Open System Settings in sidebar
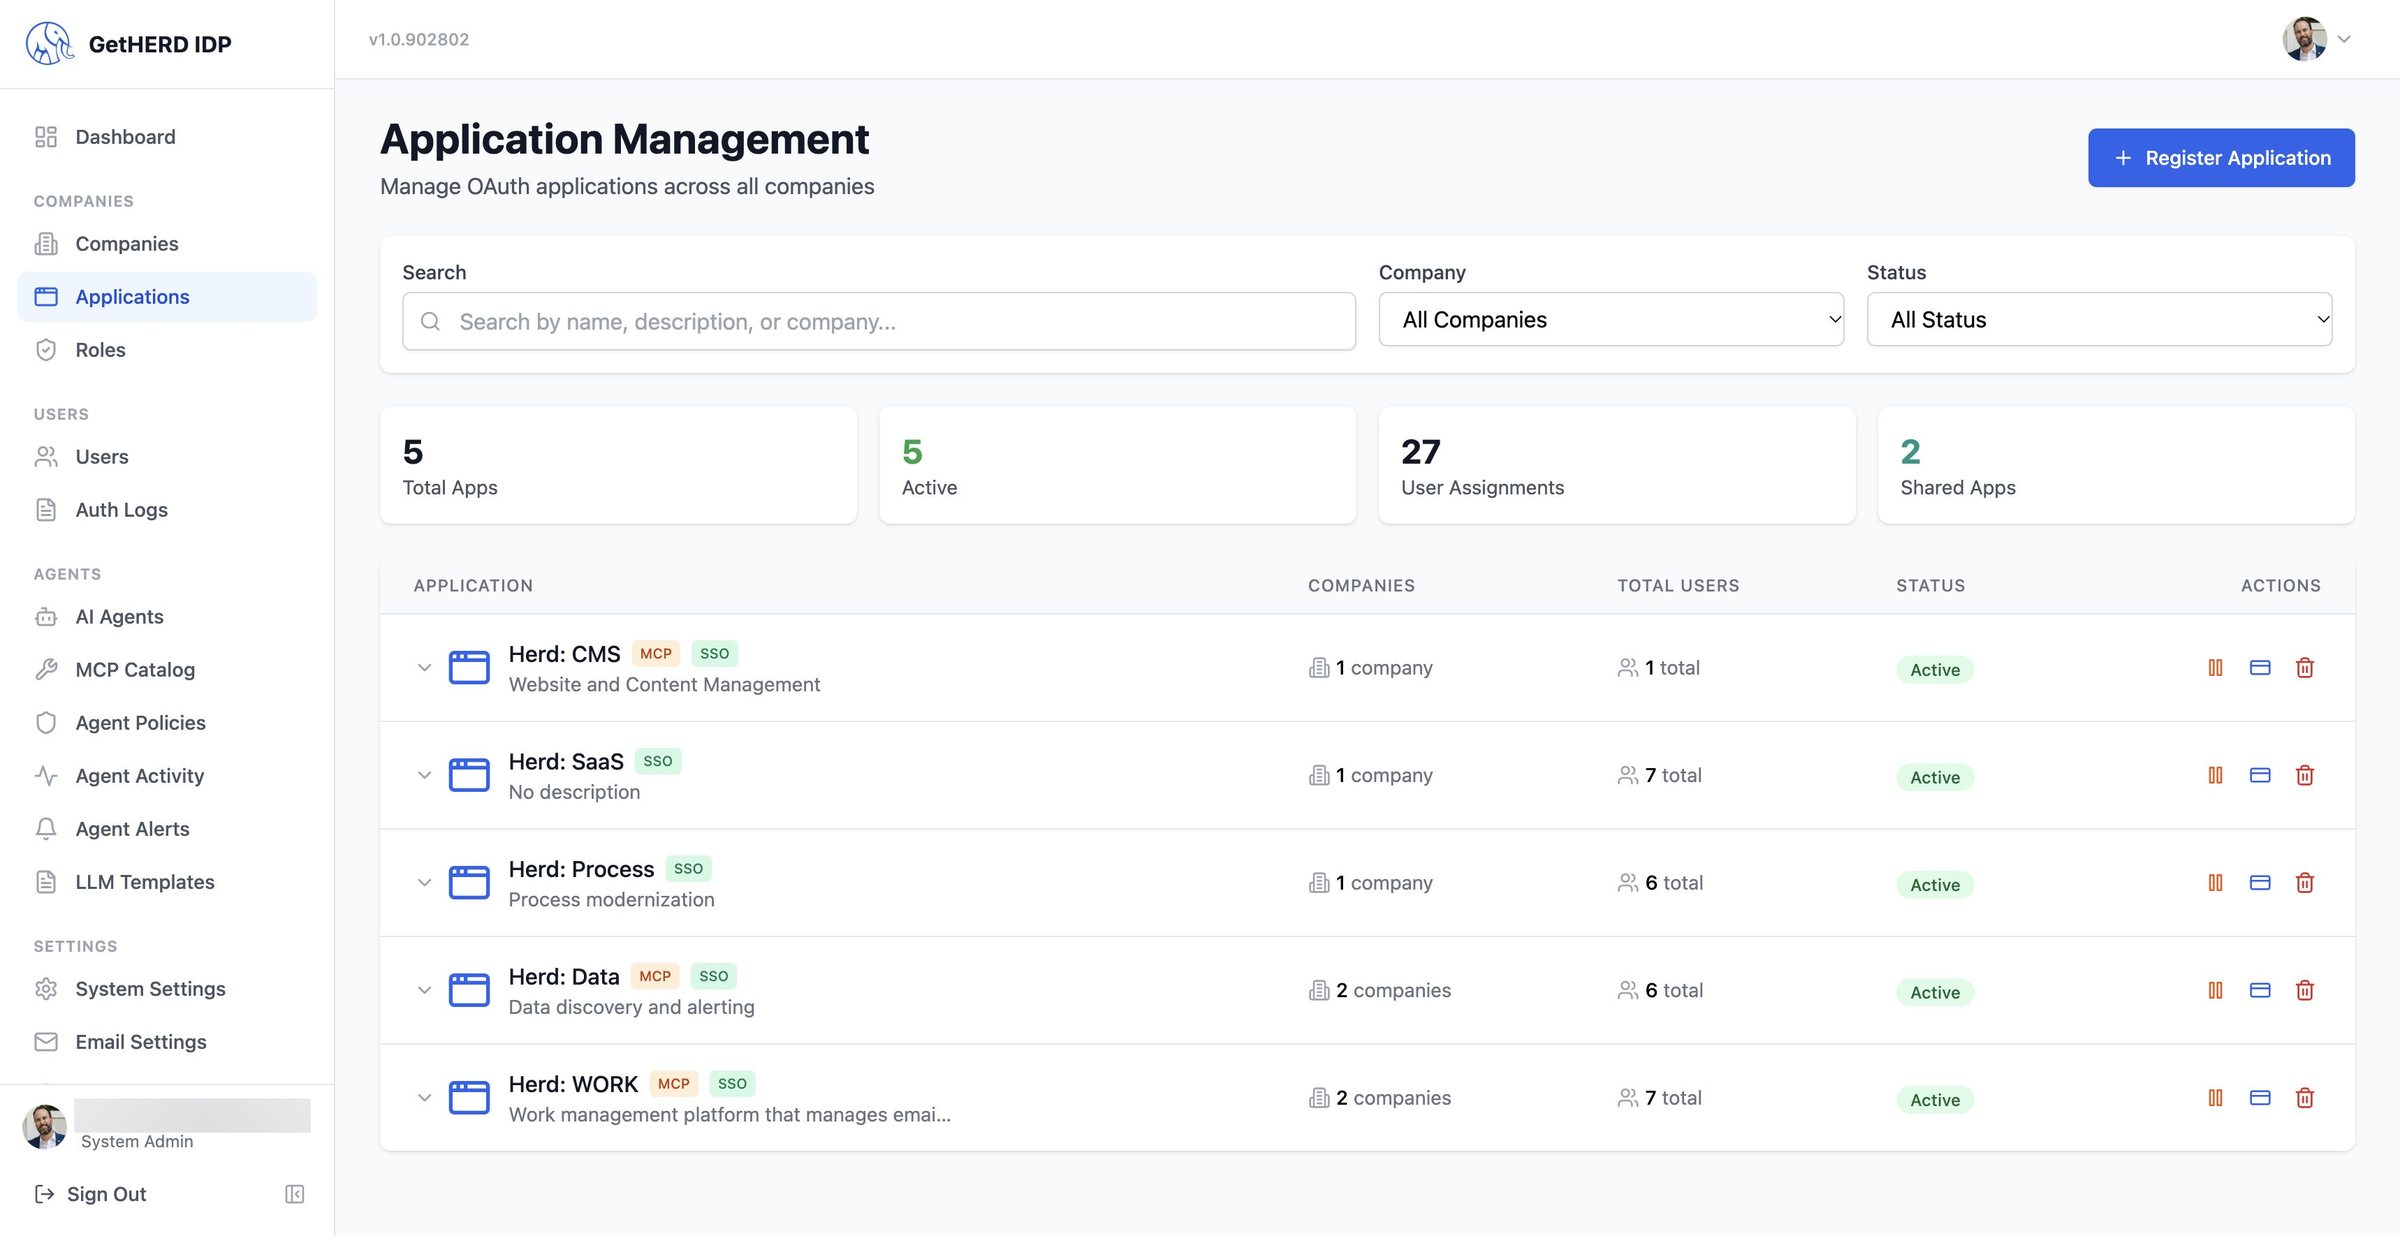This screenshot has width=2400, height=1236. click(167, 989)
